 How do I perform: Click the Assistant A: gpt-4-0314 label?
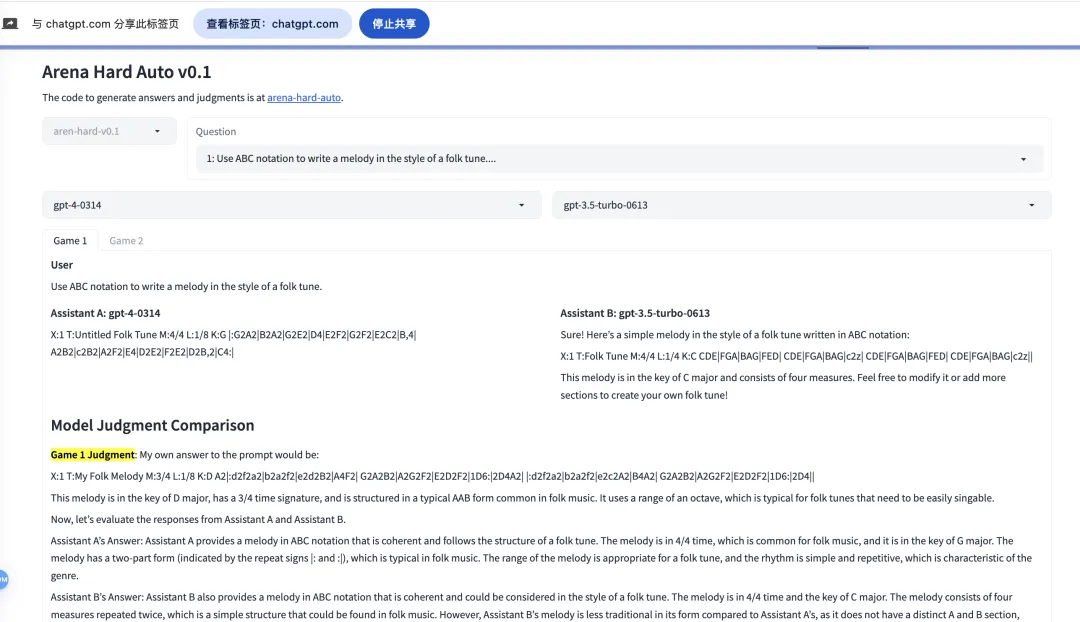coord(105,313)
